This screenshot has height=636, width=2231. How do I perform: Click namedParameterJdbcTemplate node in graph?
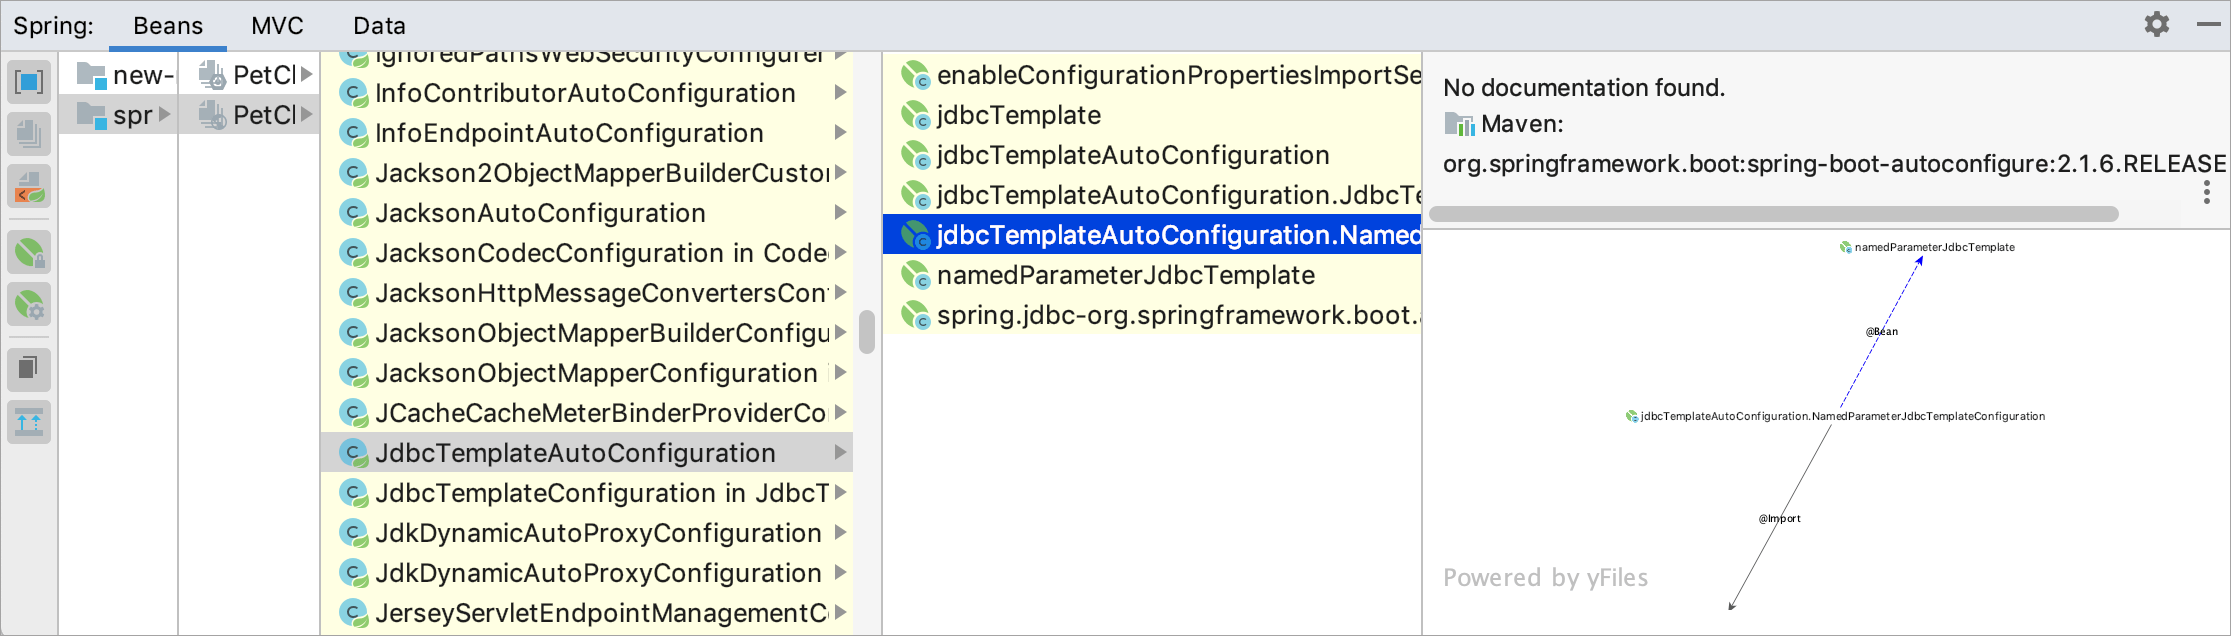coord(1927,247)
